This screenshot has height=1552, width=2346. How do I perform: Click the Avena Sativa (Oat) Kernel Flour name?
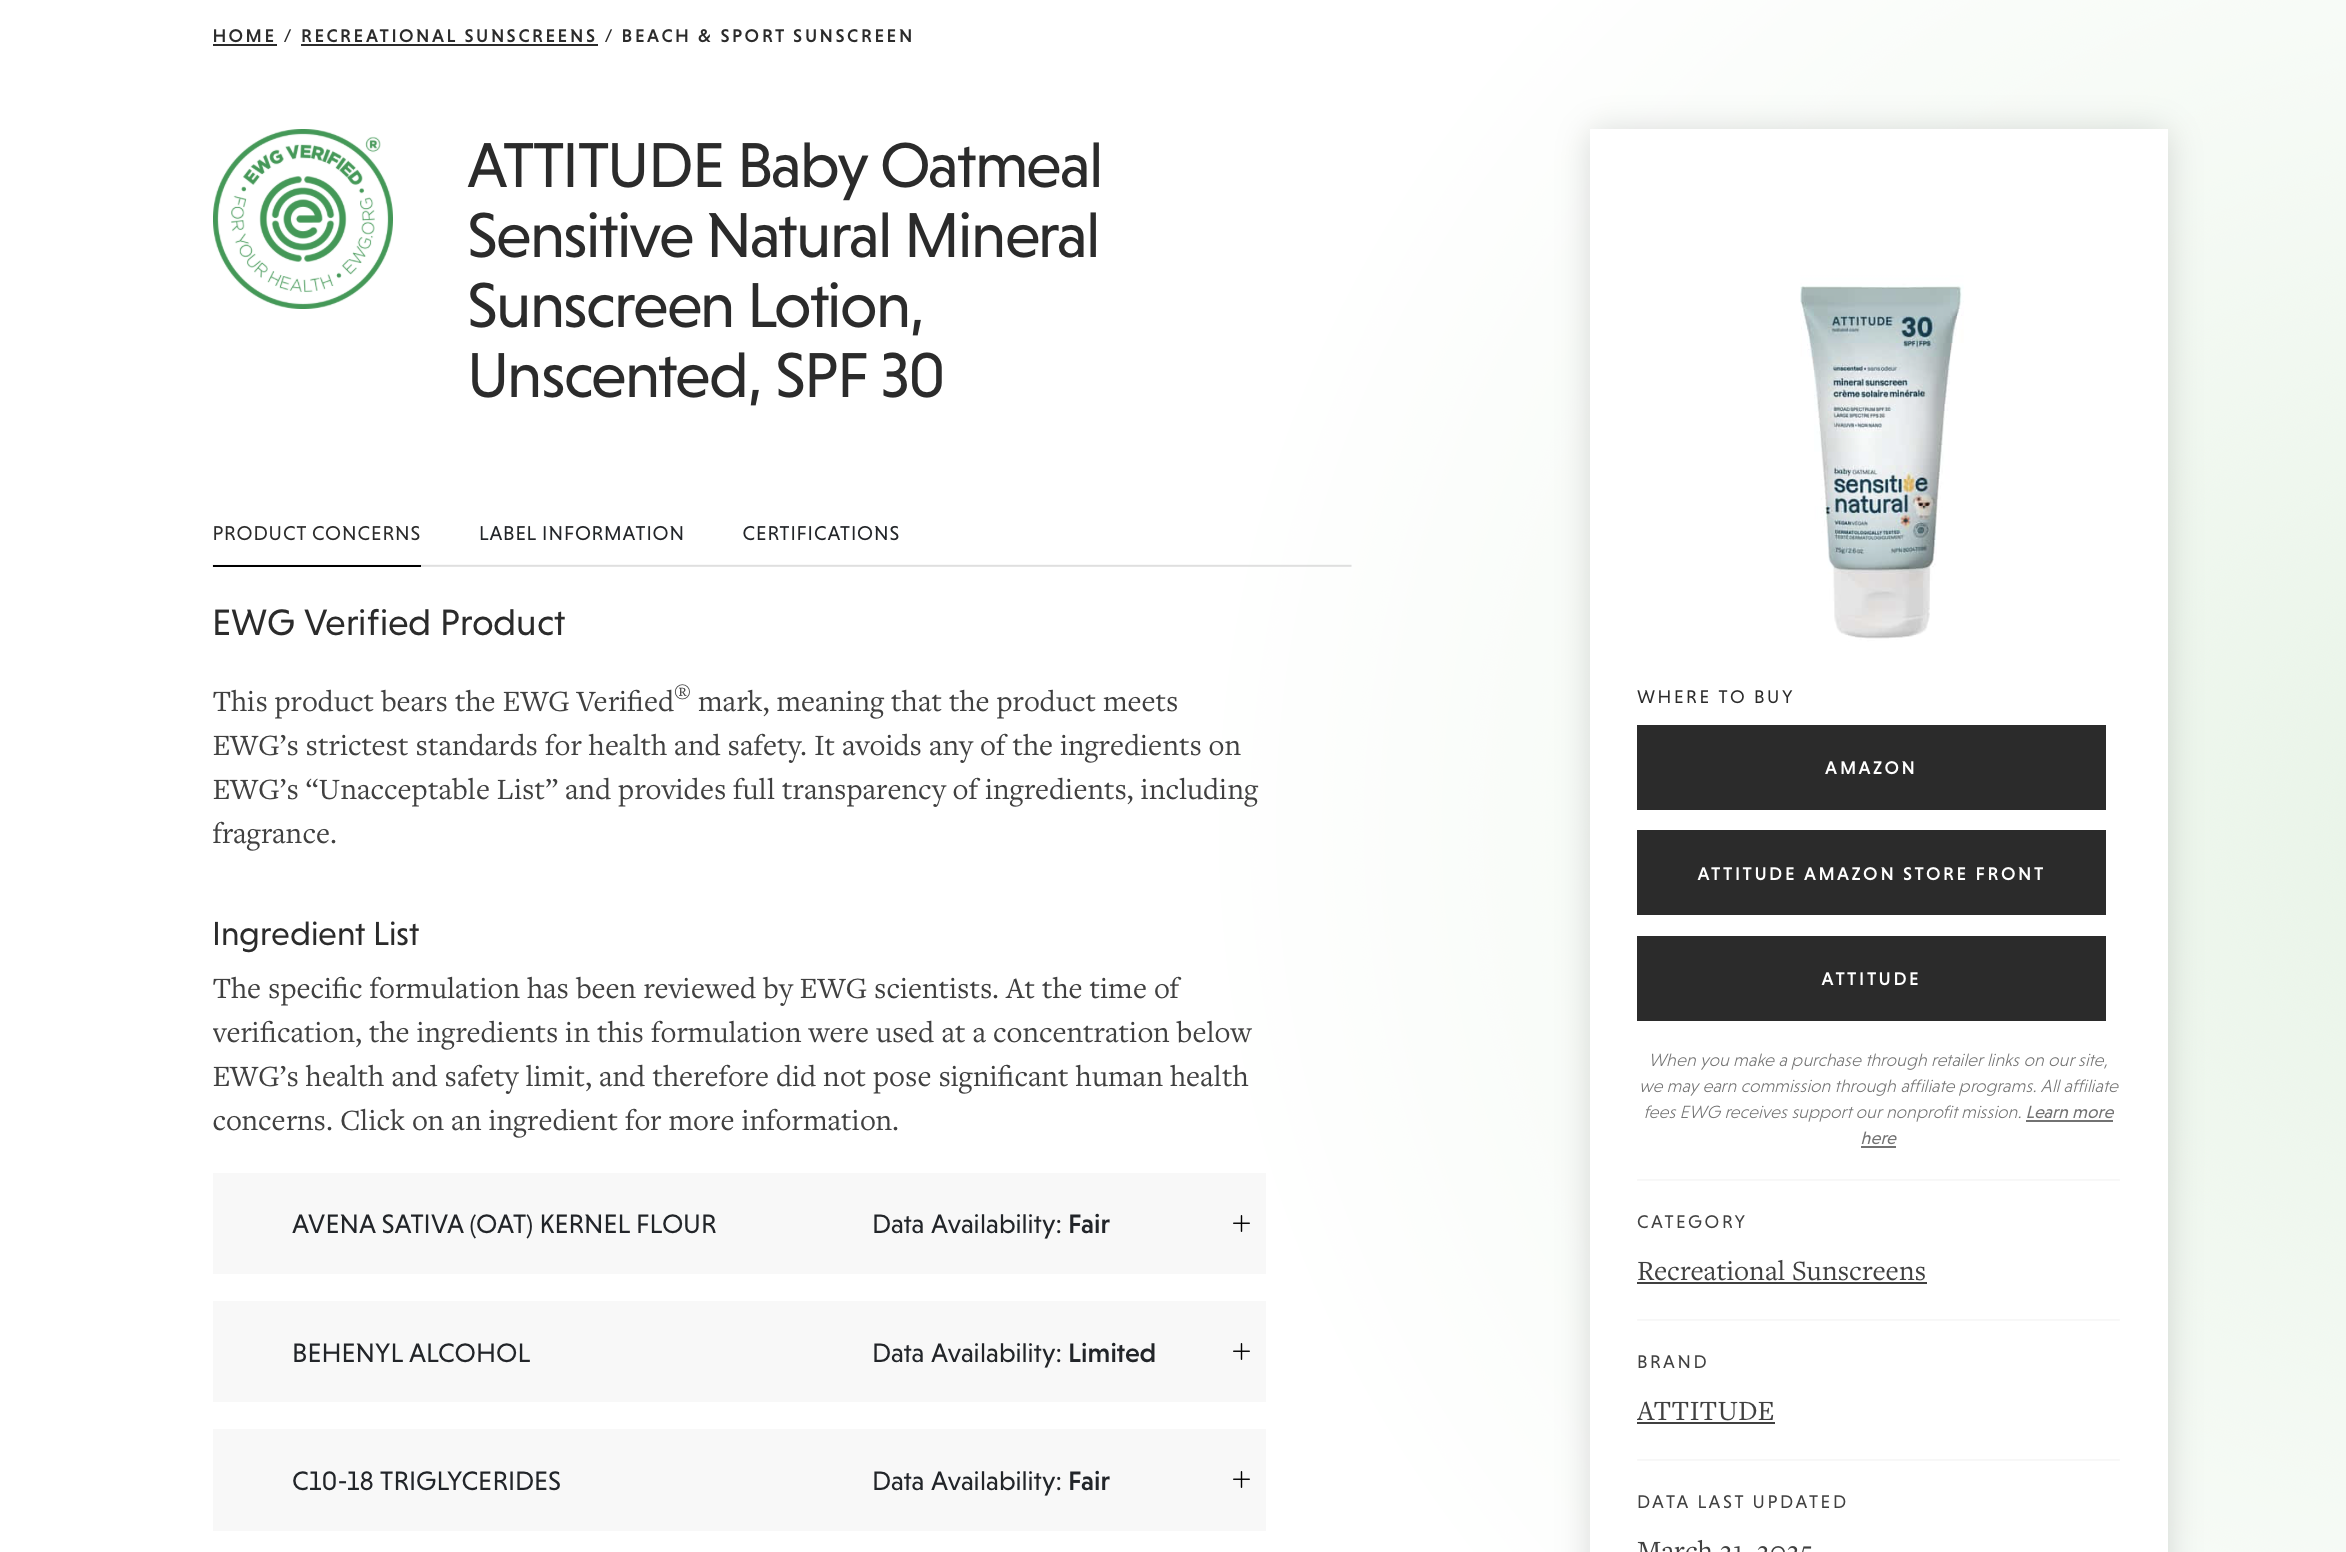pyautogui.click(x=504, y=1224)
